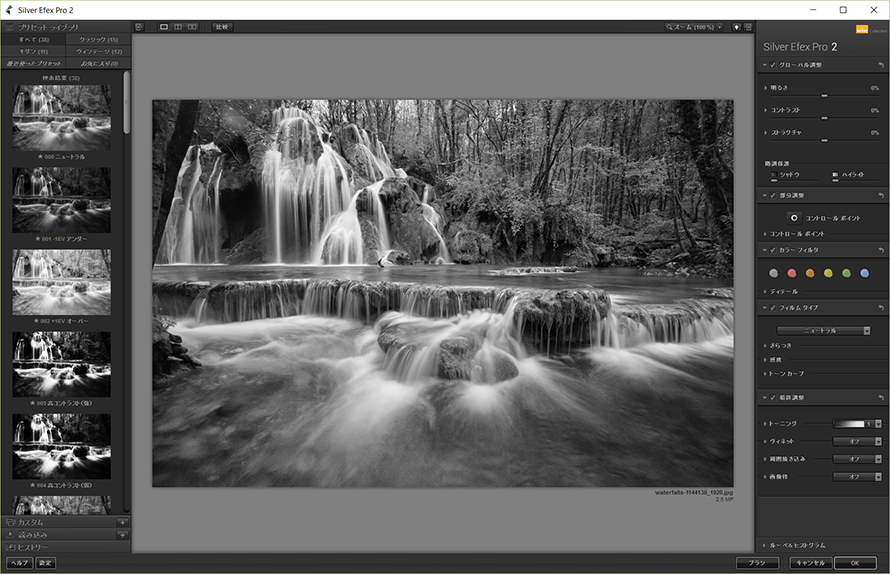Select the クラシック (15) preset tab

click(98, 40)
